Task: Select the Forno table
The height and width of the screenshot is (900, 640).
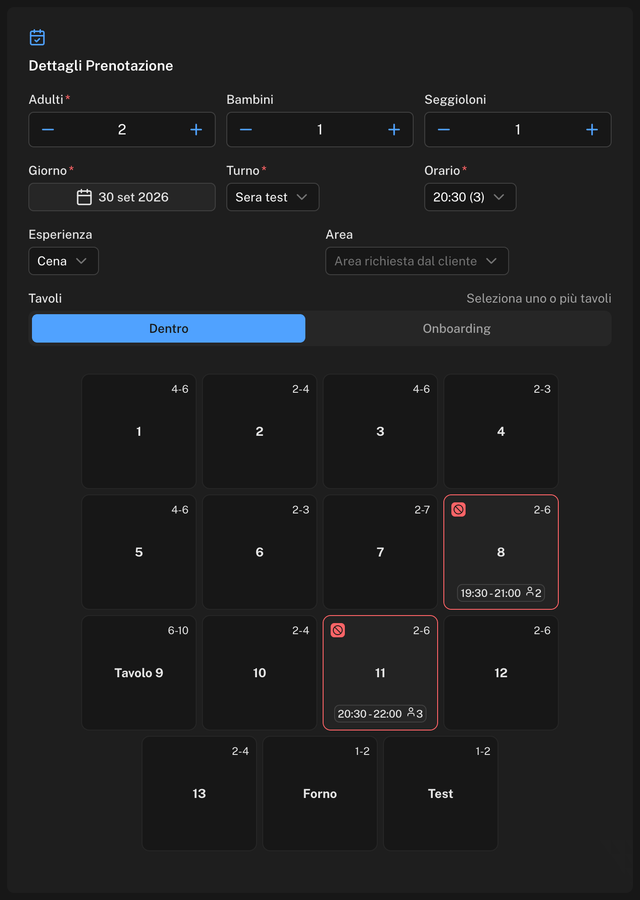Action: [320, 793]
